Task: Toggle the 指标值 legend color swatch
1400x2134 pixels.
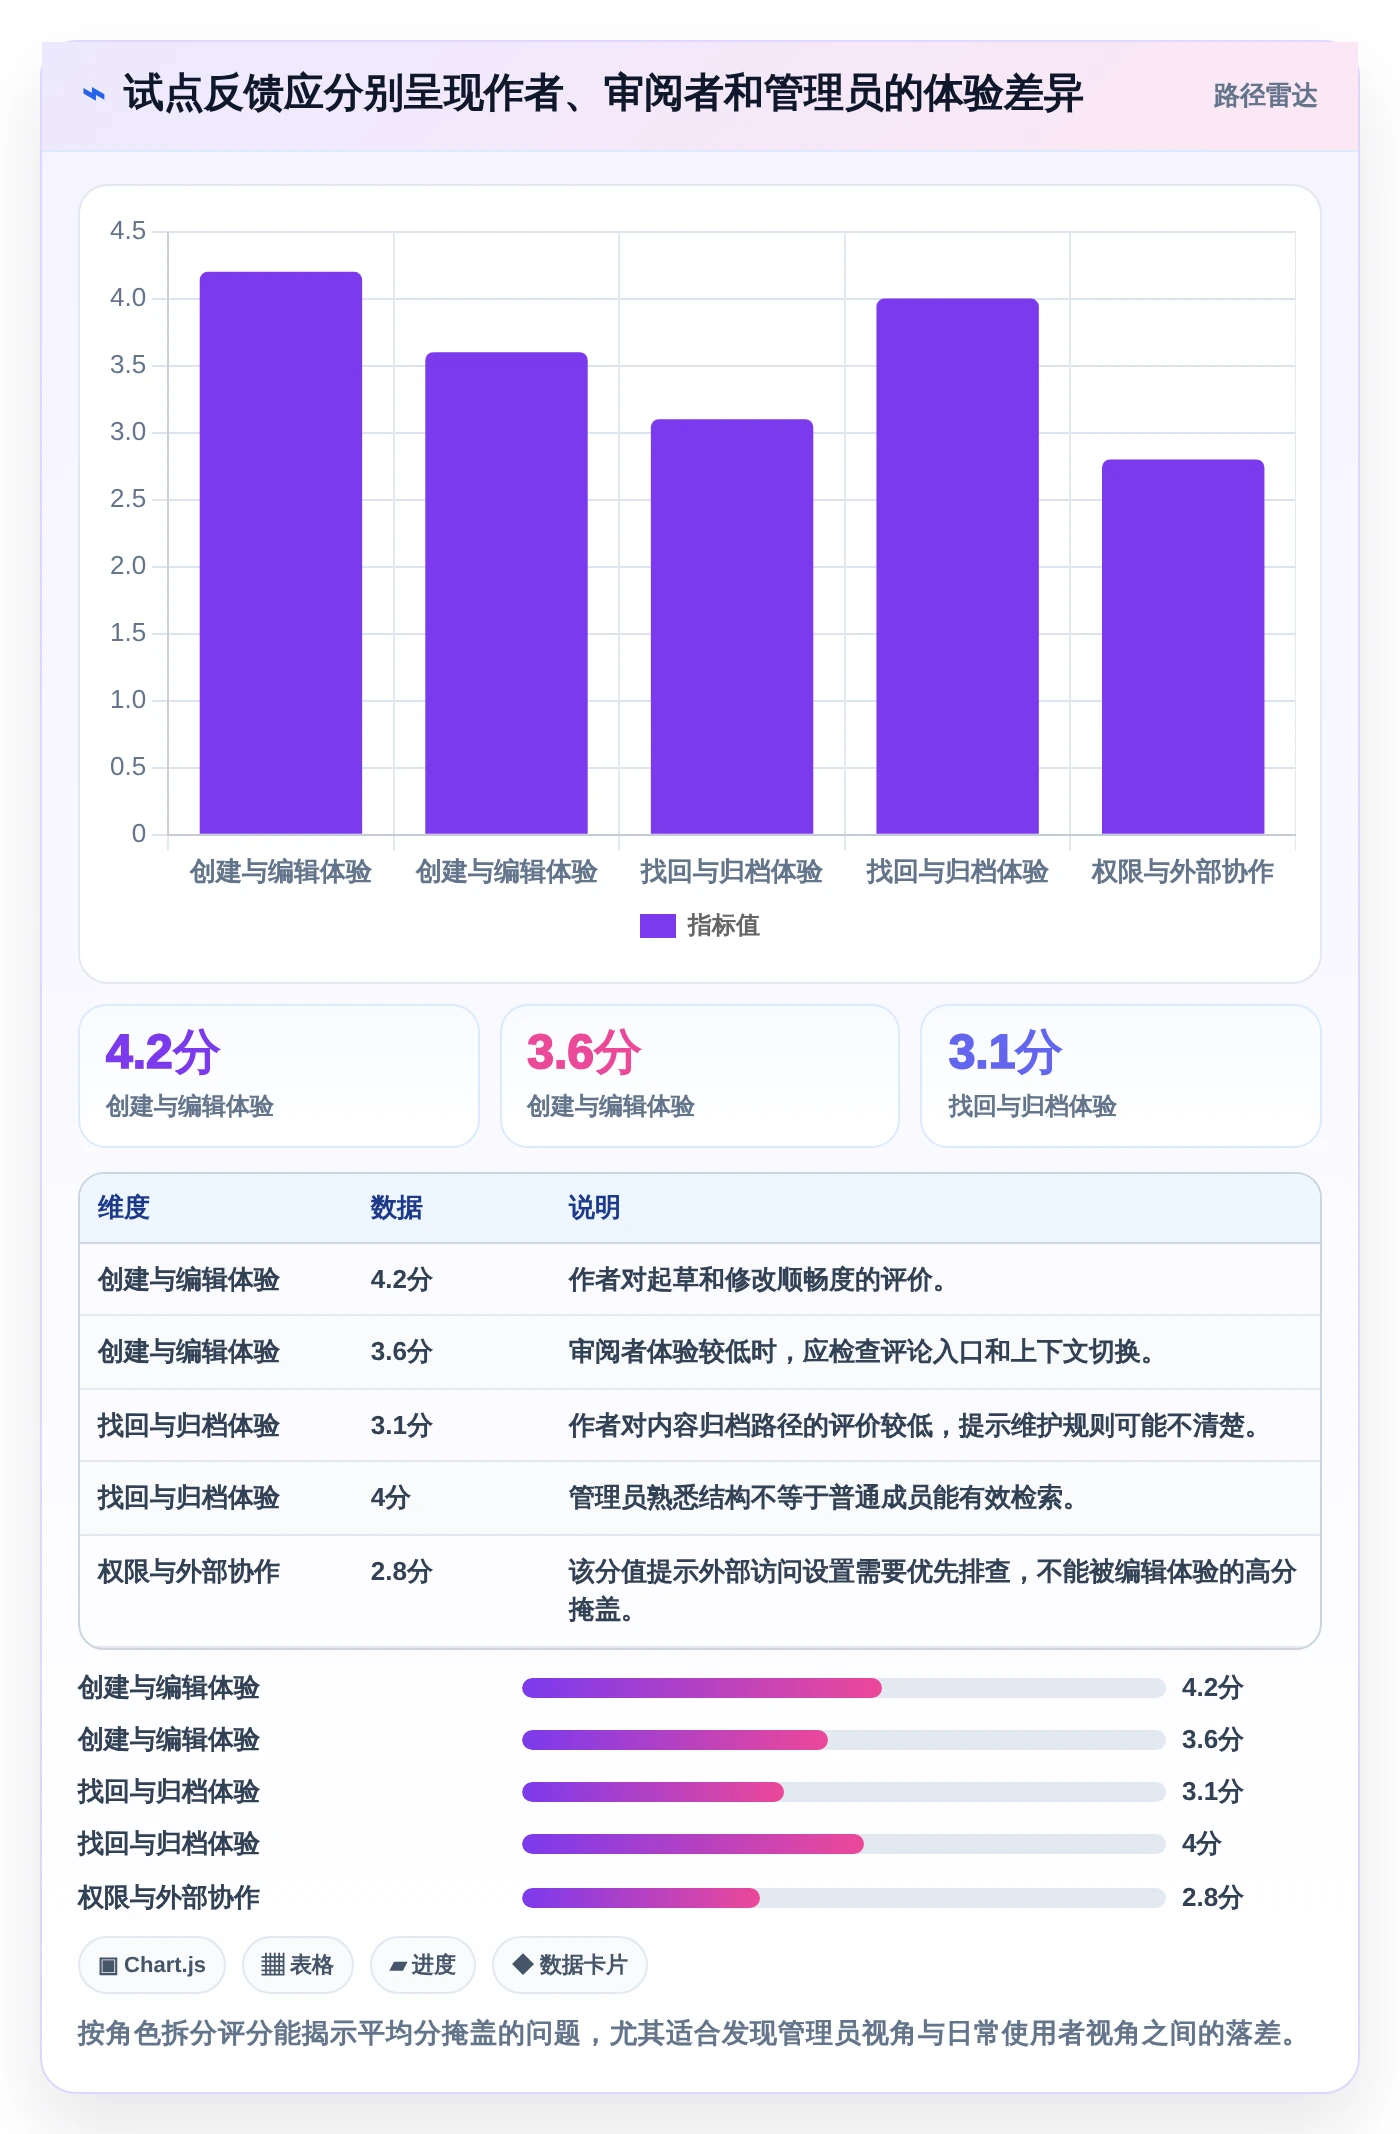Action: [x=658, y=926]
